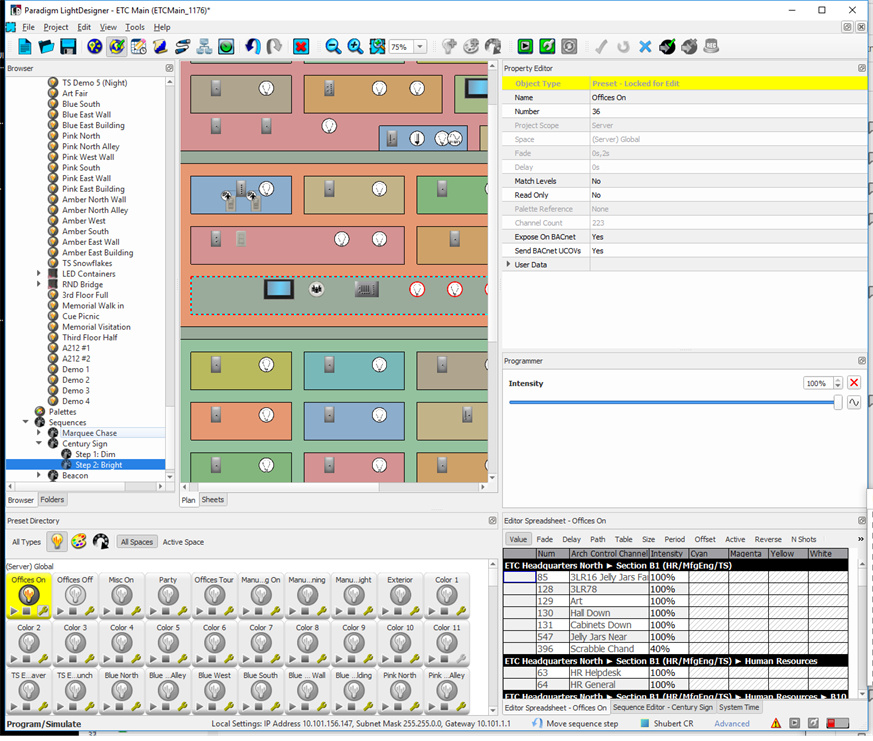873x741 pixels.
Task: Stop the Party preset
Action: [x=166, y=611]
